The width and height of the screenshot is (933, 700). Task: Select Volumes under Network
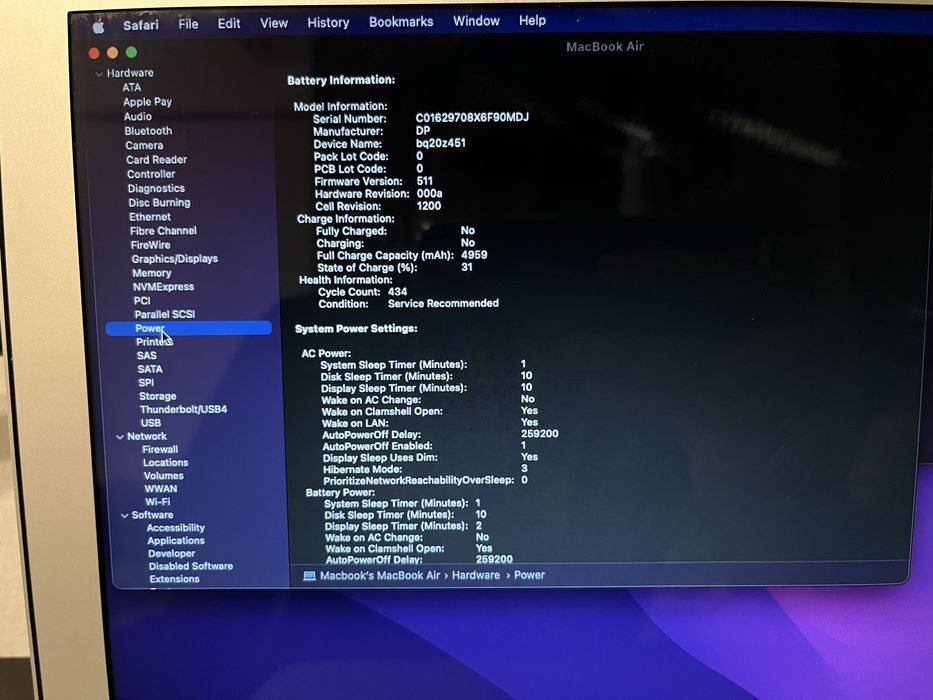pyautogui.click(x=164, y=476)
